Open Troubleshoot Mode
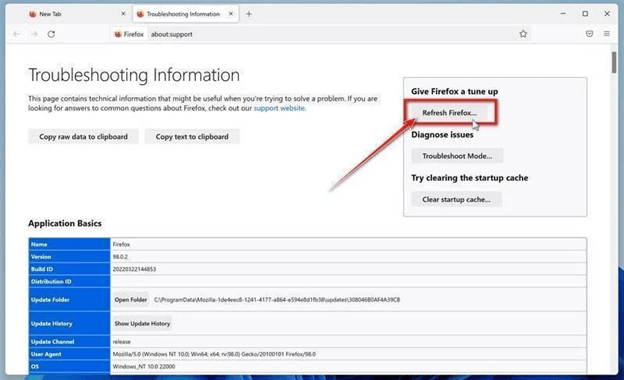This screenshot has height=380, width=624. click(457, 156)
